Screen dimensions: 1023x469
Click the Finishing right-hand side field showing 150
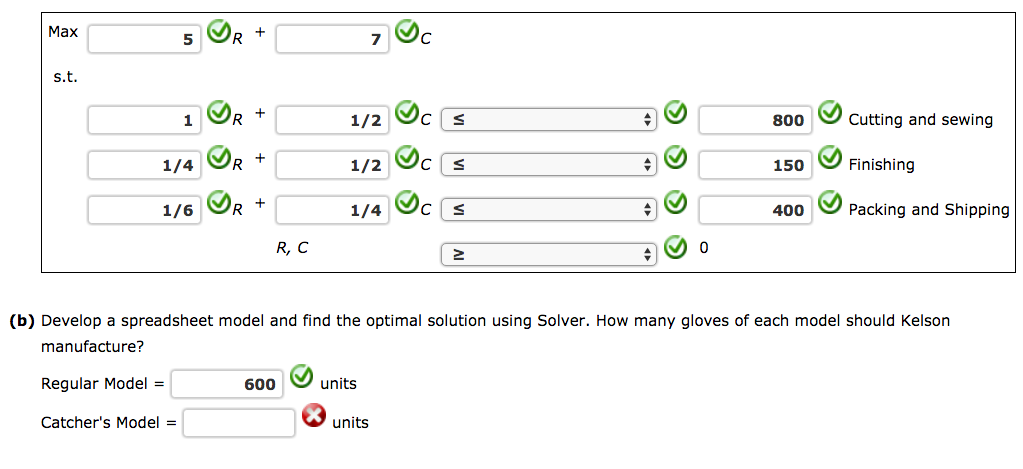[x=755, y=165]
